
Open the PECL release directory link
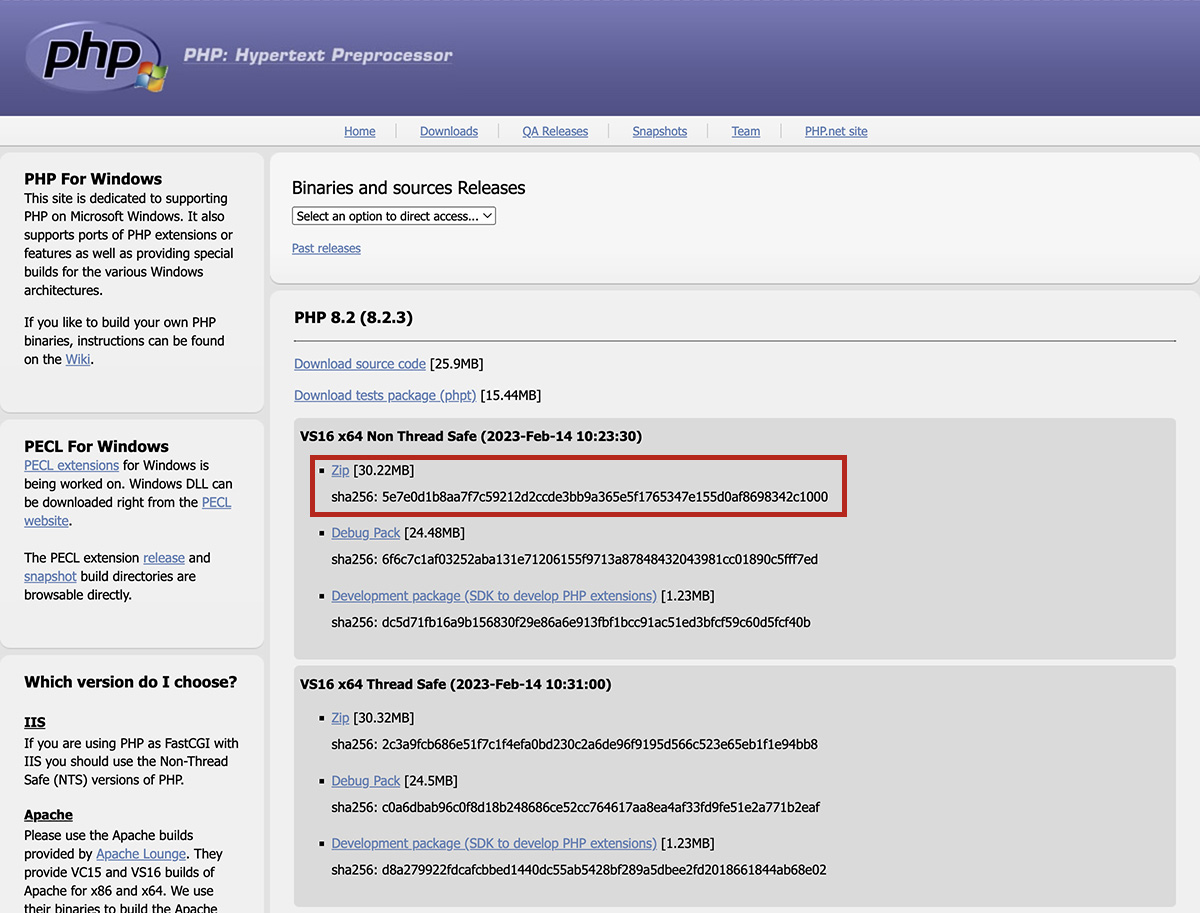(164, 558)
